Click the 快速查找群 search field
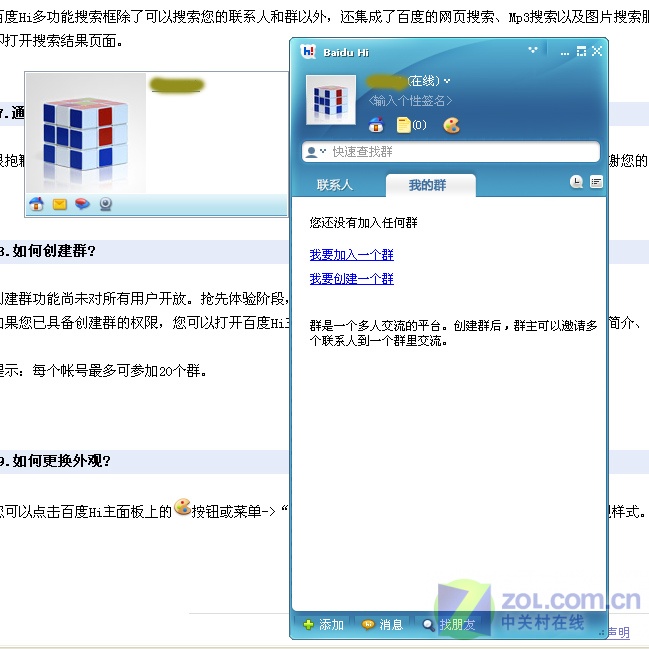Viewport: 649px width, 649px height. (x=451, y=152)
